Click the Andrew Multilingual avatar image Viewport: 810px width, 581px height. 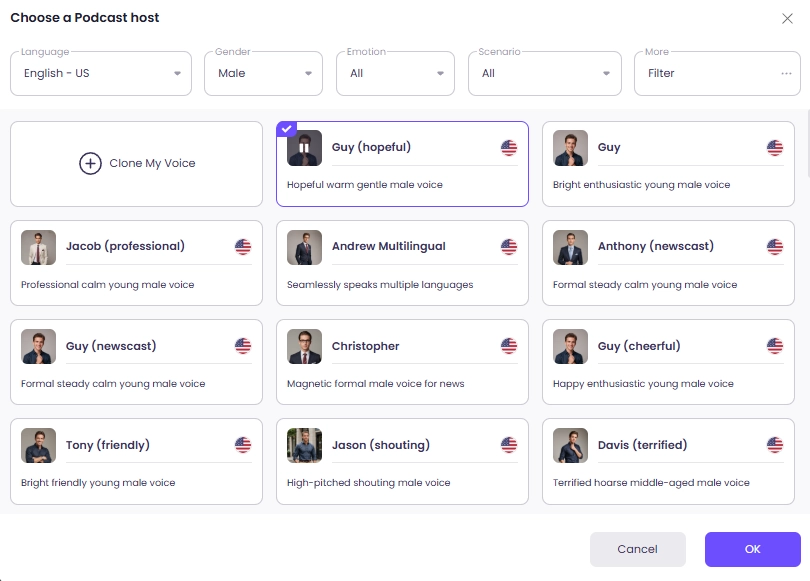(x=304, y=247)
